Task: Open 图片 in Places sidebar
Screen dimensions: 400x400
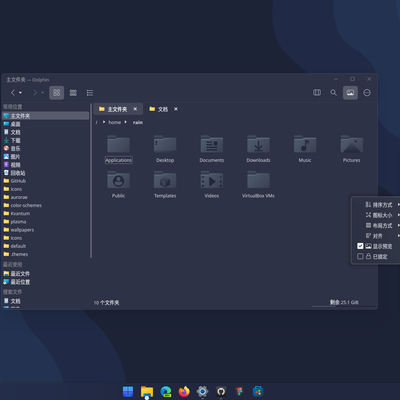Action: pos(46,157)
